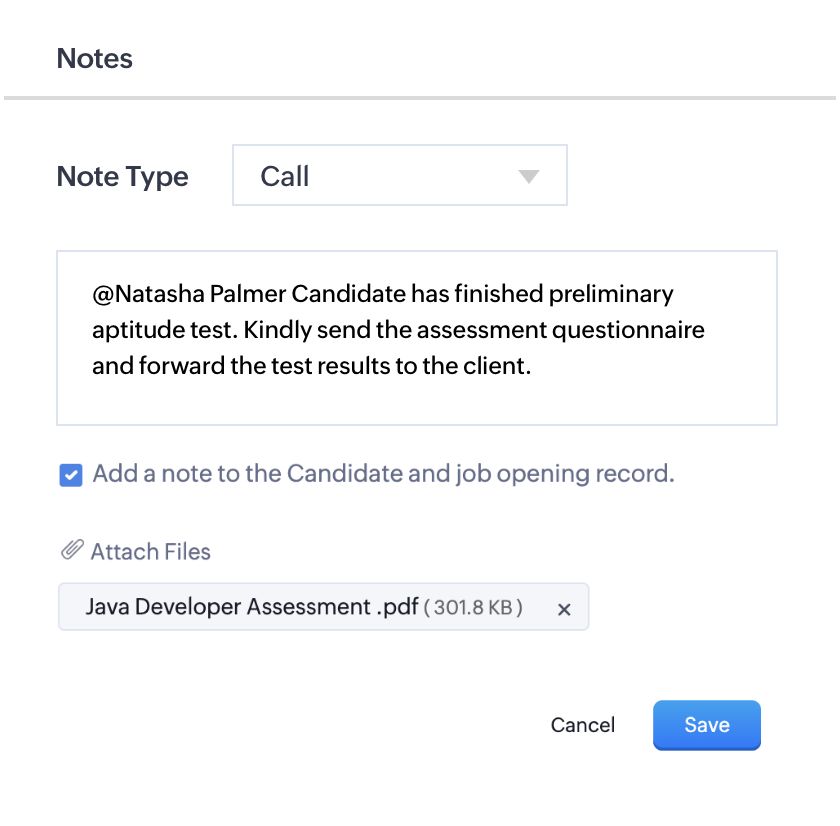Viewport: 840px width, 826px height.
Task: Click the 'Notes' dialog heading
Action: tap(95, 58)
